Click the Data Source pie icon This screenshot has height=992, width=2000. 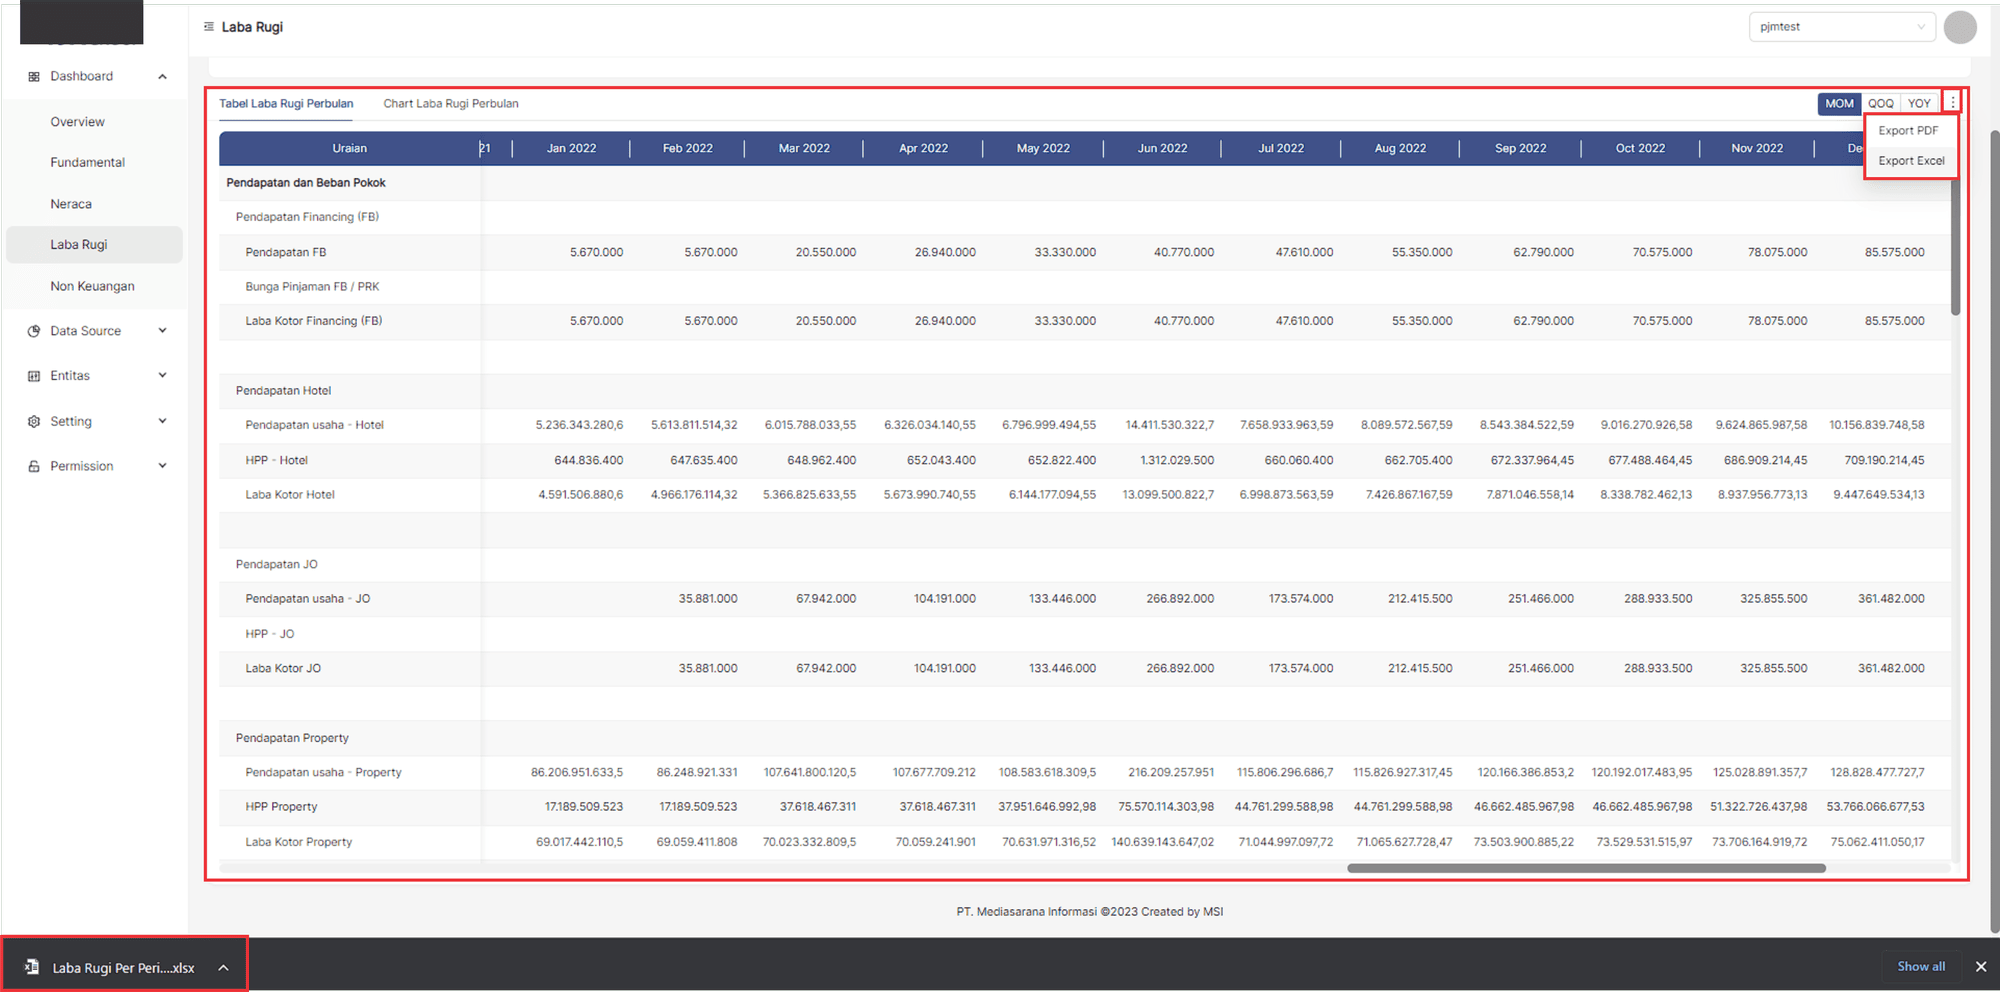coord(34,331)
